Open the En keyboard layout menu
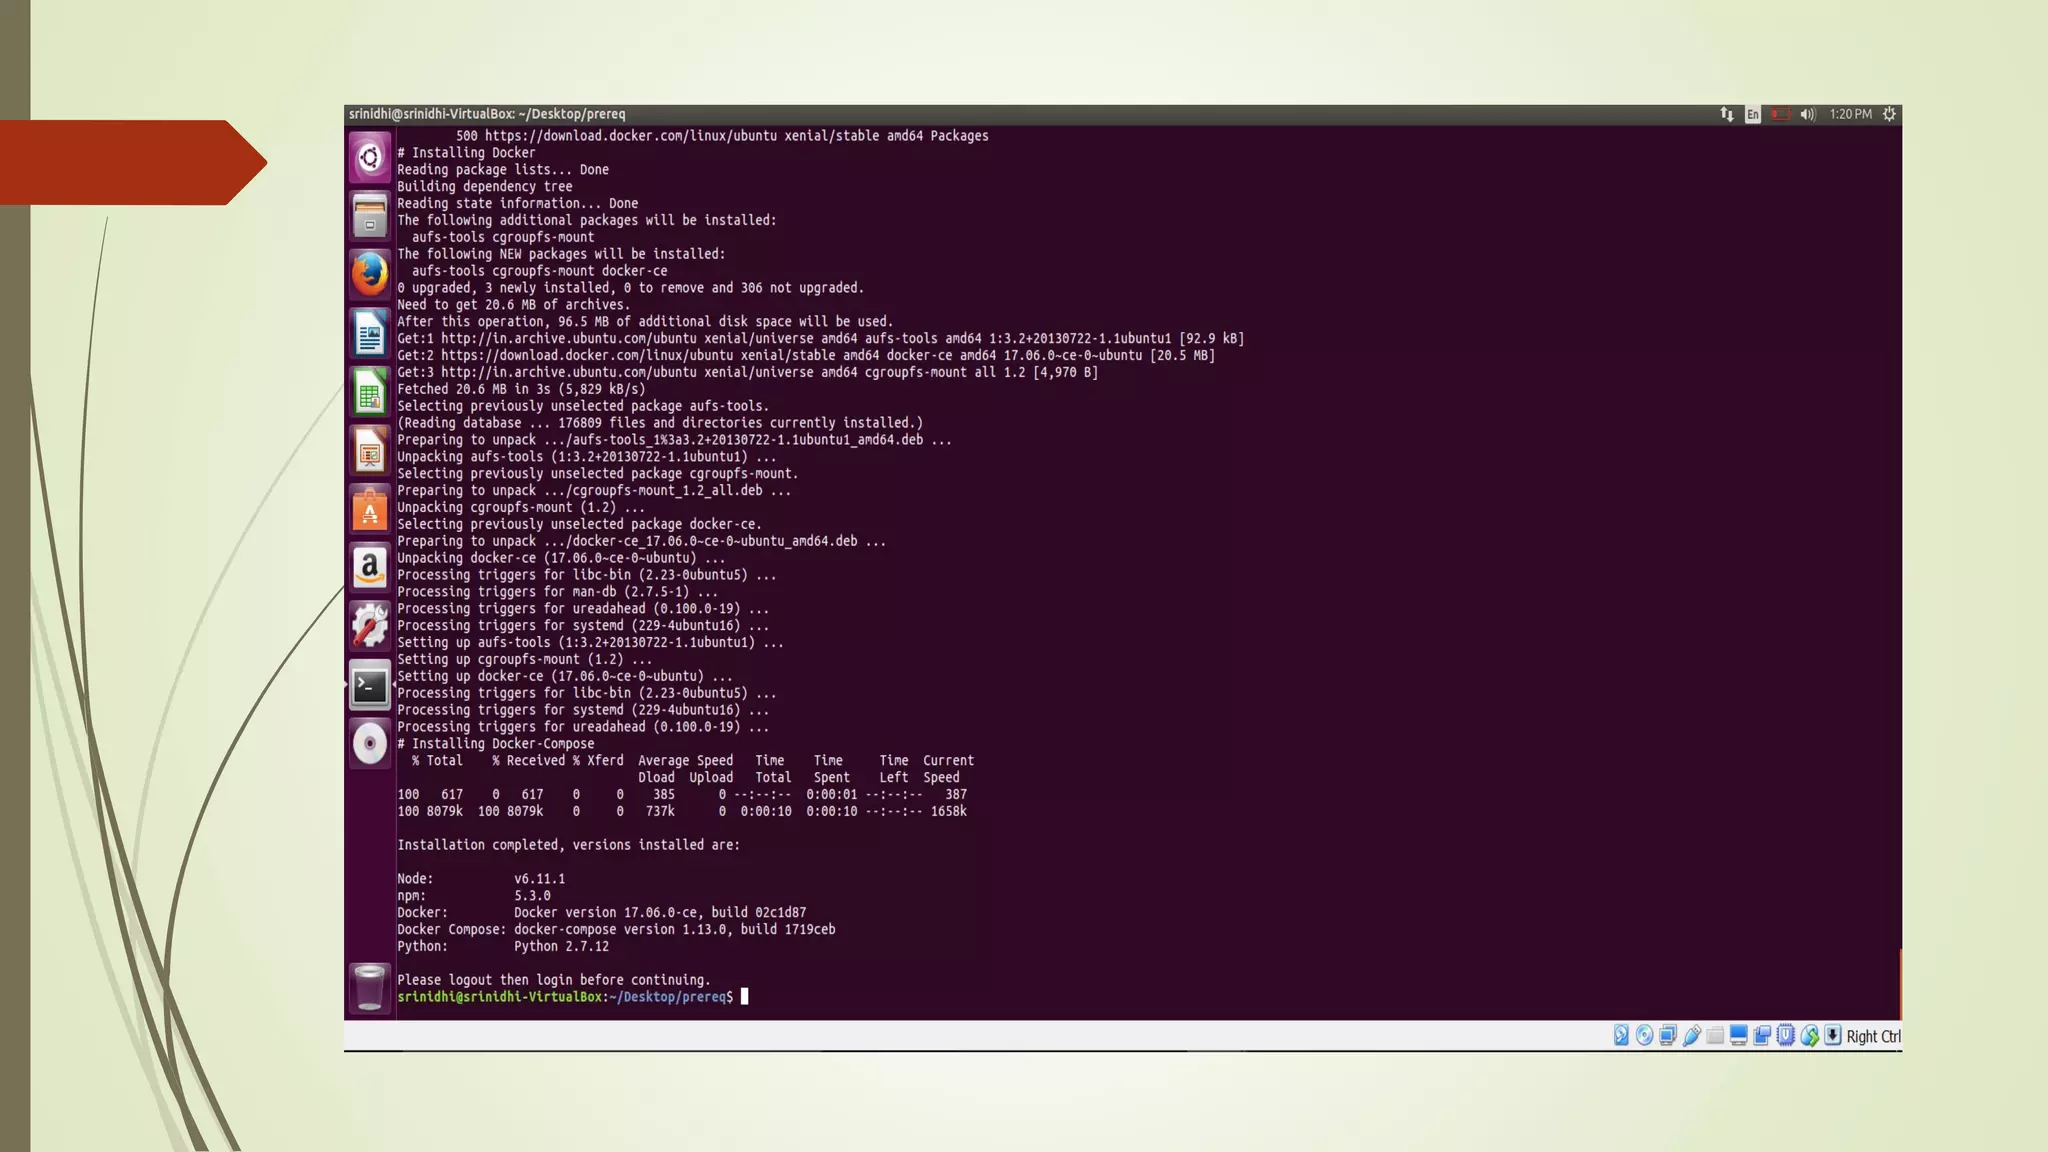Screen dimensions: 2048x1152 1753,115
